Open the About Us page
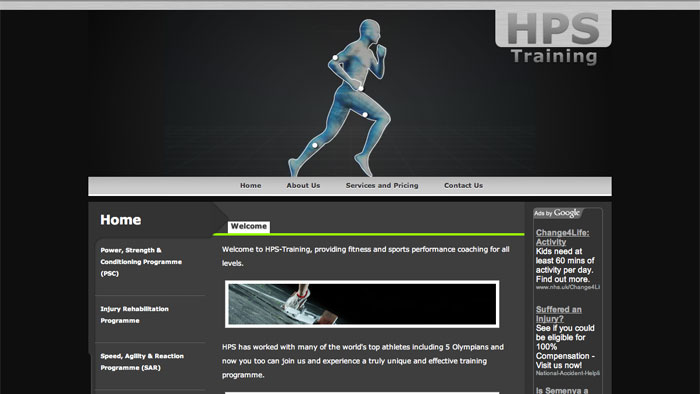The image size is (700, 394). click(x=303, y=185)
